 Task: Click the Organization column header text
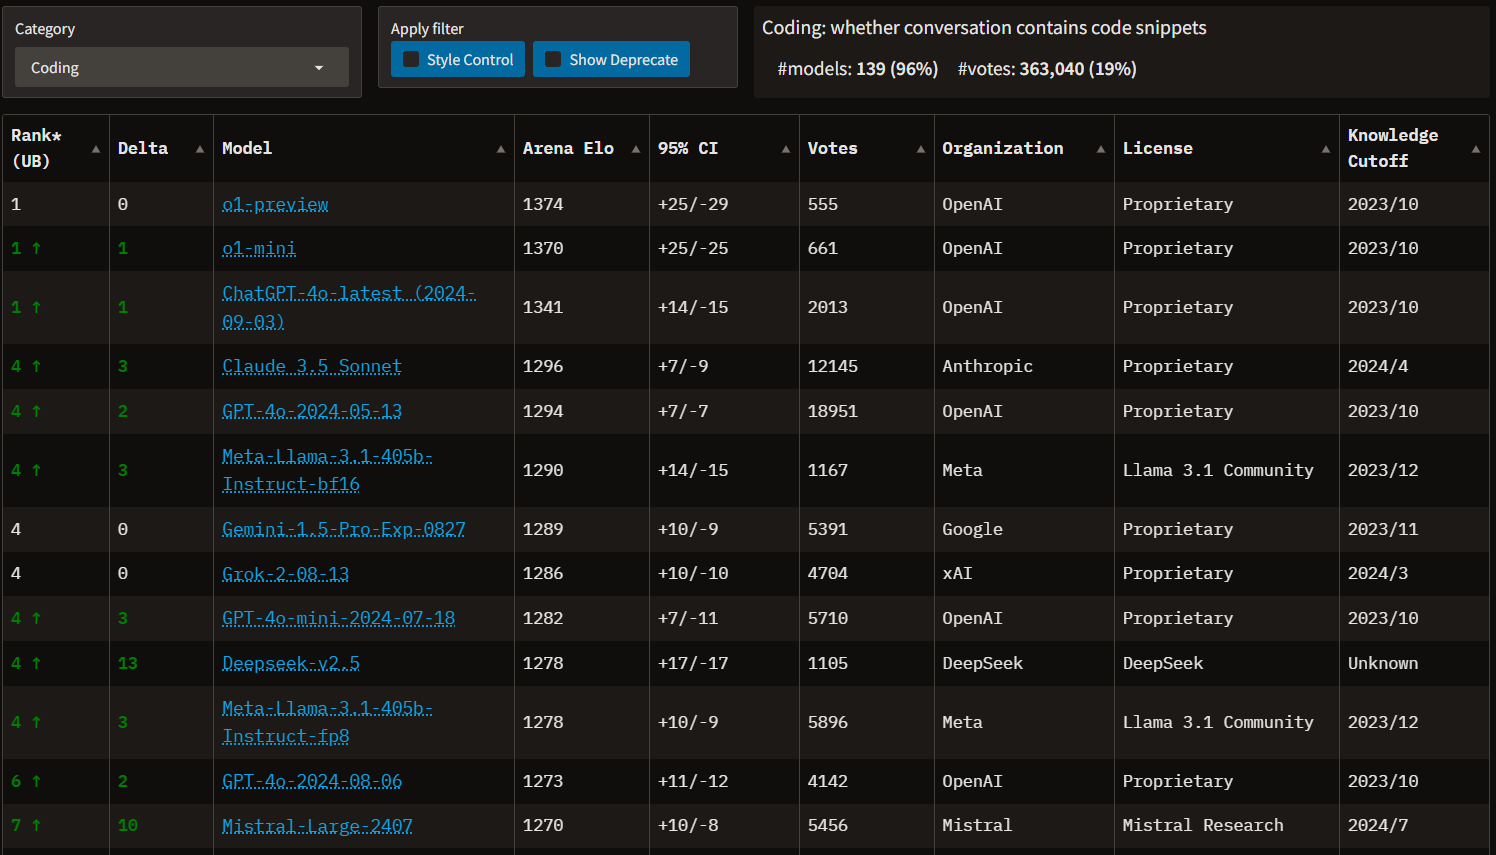pyautogui.click(x=1003, y=148)
